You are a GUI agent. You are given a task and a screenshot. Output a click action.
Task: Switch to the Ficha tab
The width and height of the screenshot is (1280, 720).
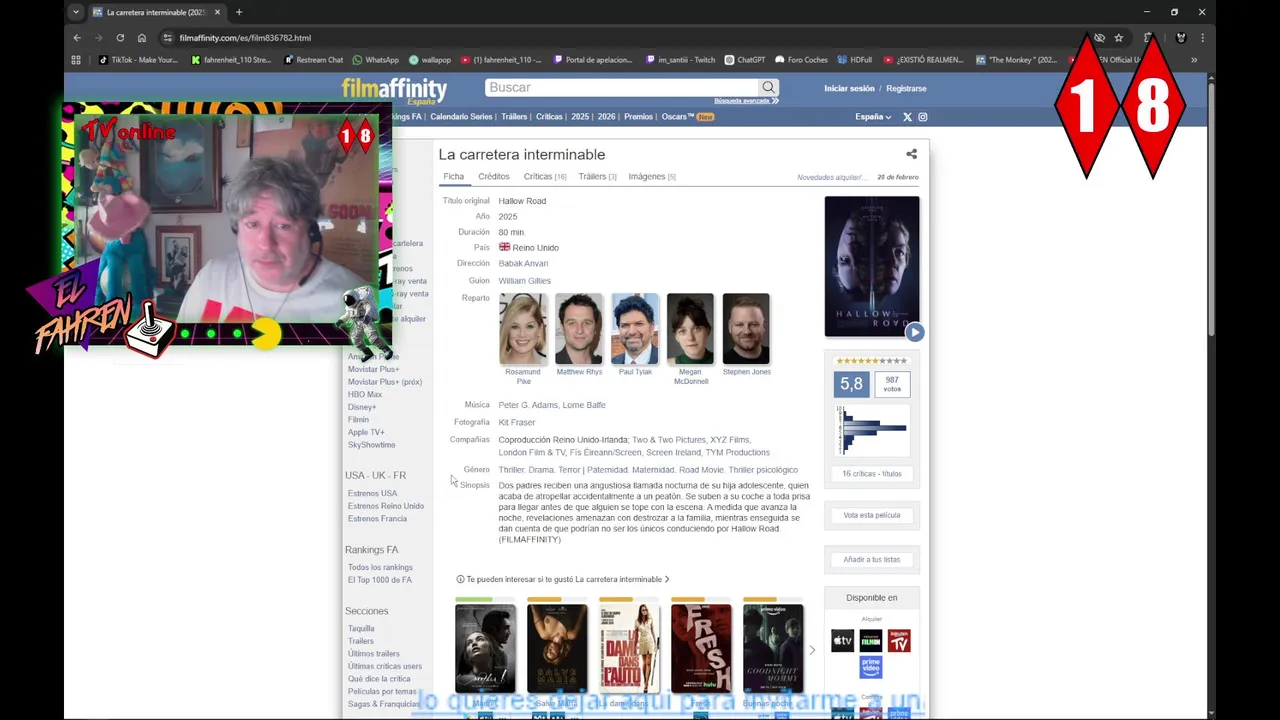coord(454,177)
